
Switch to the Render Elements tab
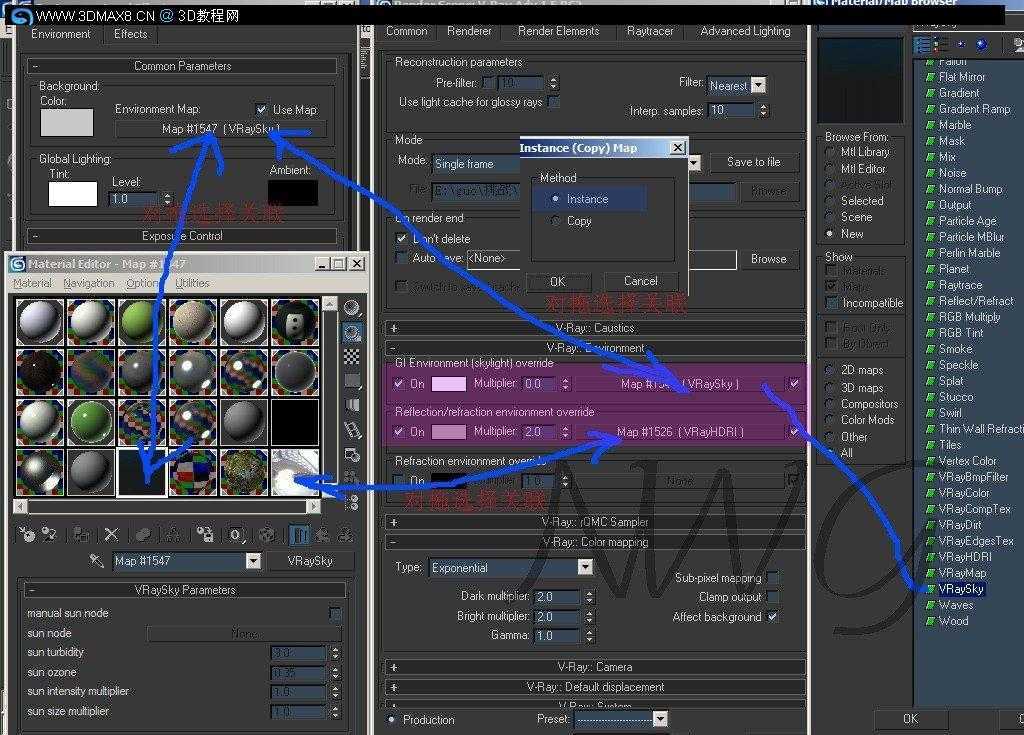[x=558, y=31]
